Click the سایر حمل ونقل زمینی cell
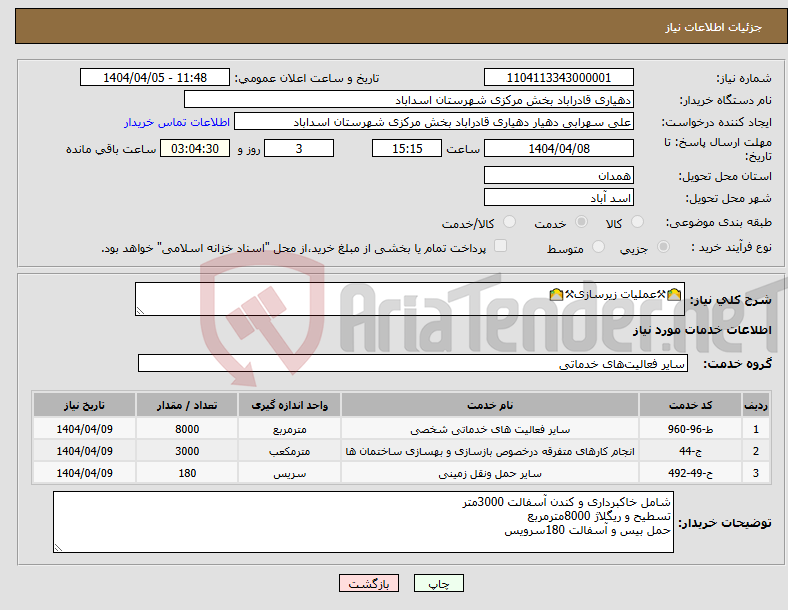 (490, 473)
